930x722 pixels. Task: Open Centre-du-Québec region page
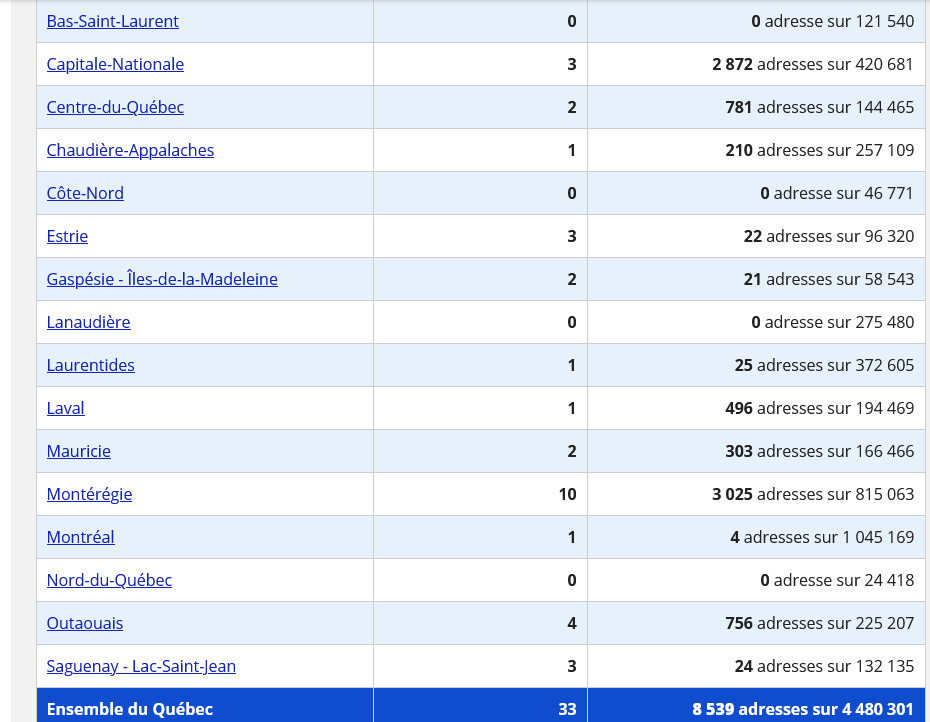tap(115, 107)
